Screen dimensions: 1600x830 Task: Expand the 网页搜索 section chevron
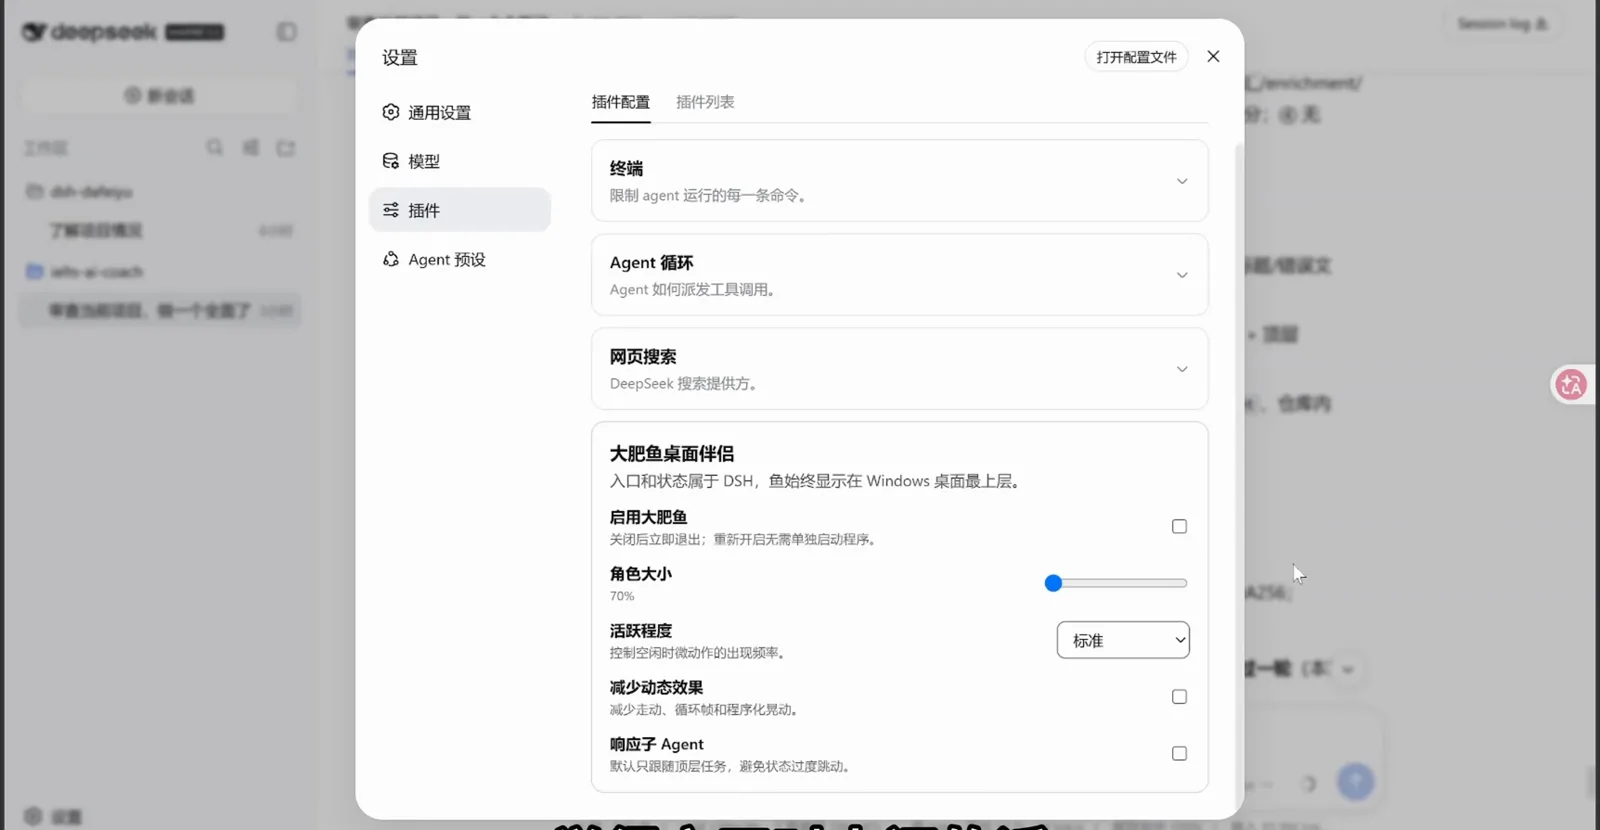tap(1182, 369)
